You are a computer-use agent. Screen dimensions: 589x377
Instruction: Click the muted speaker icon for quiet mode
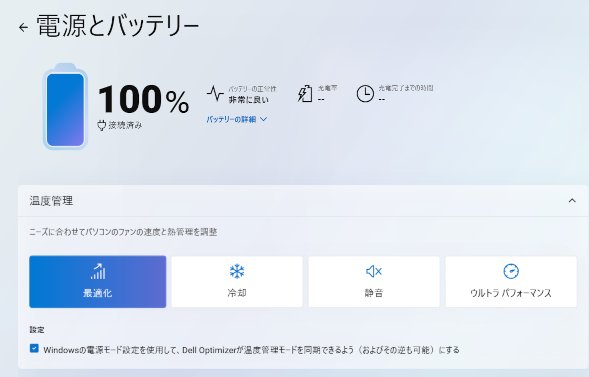point(374,271)
